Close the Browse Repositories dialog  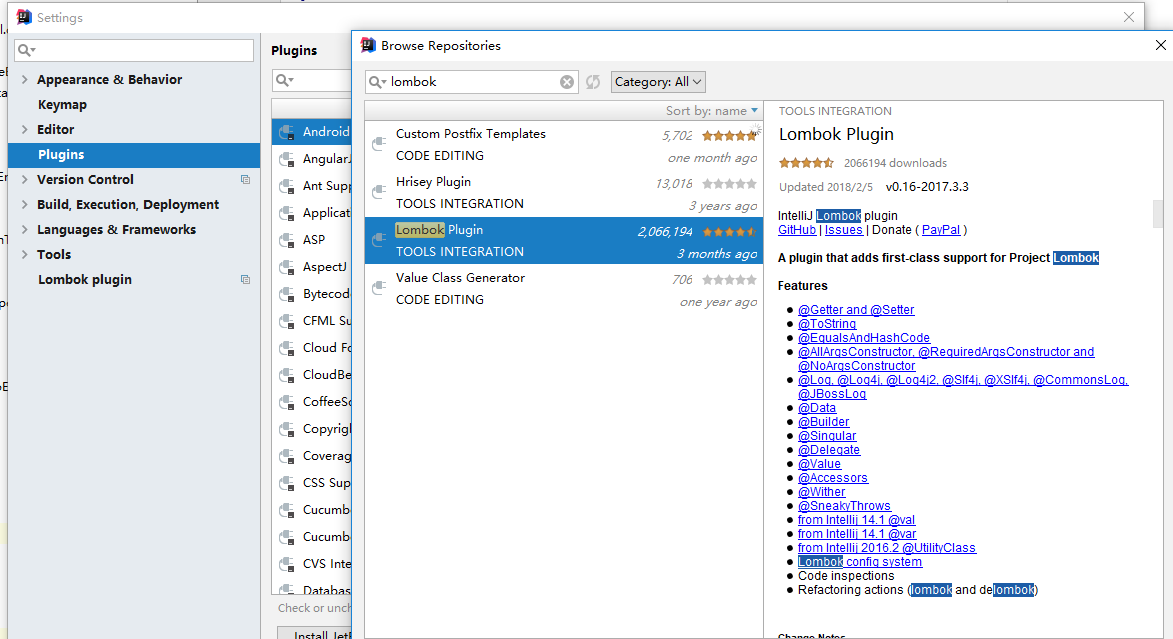(1160, 46)
